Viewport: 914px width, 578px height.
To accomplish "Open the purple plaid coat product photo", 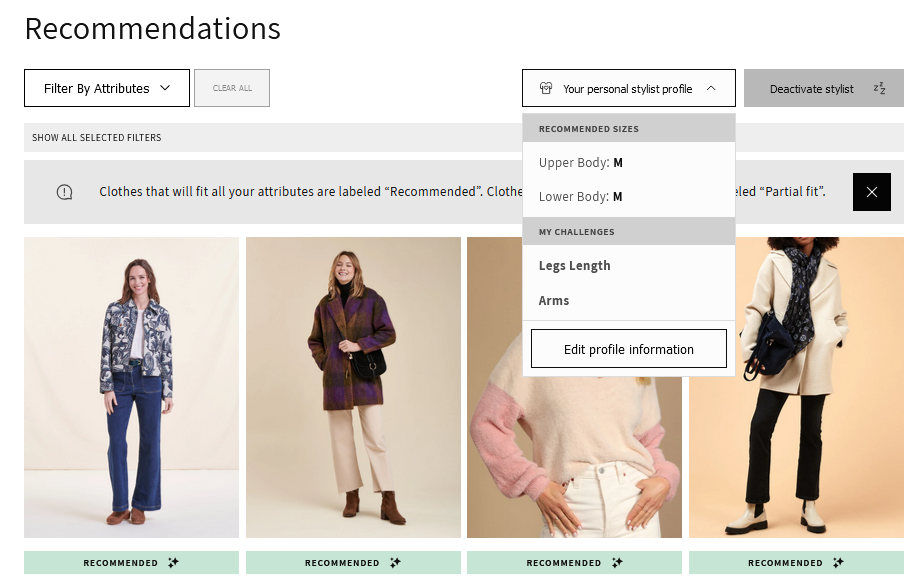I will point(352,387).
